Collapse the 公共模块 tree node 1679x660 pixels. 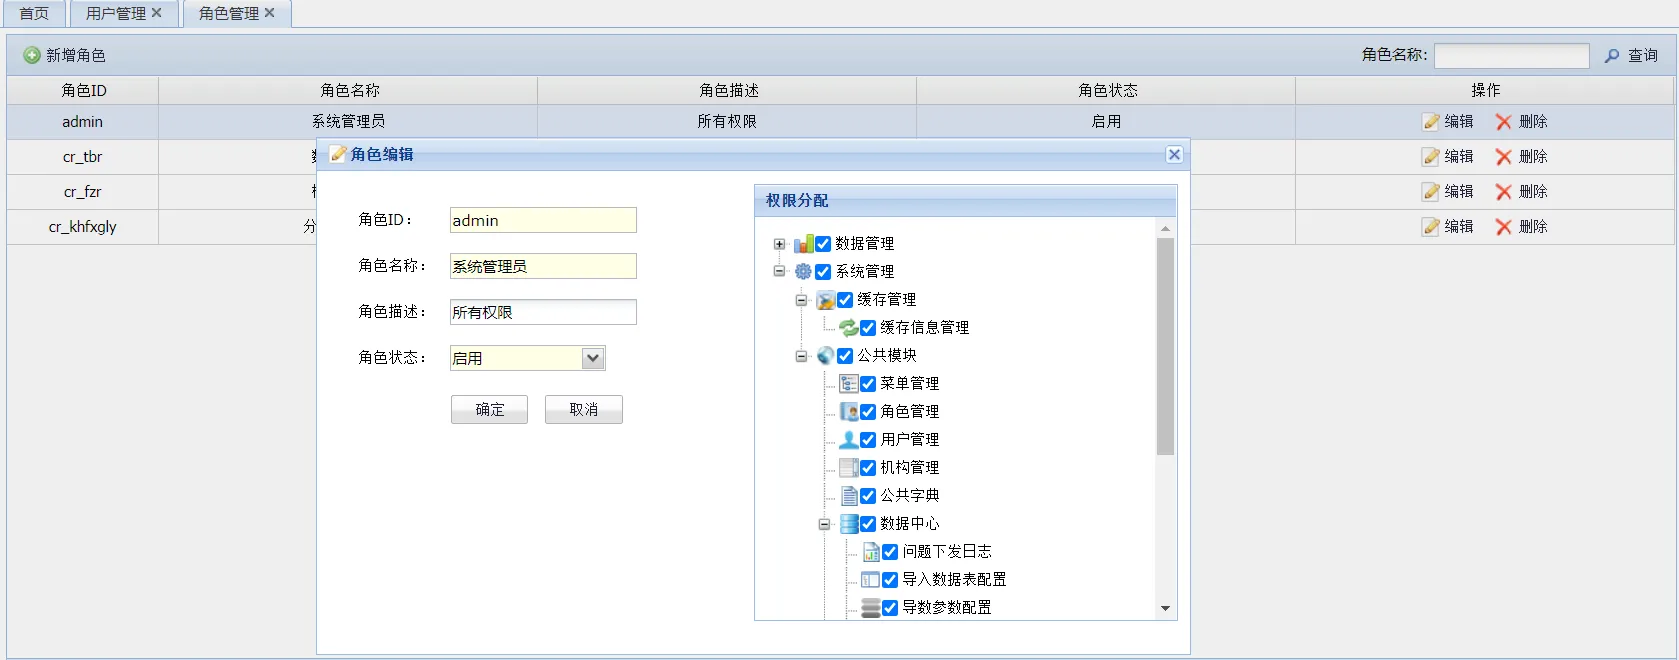[x=801, y=356]
